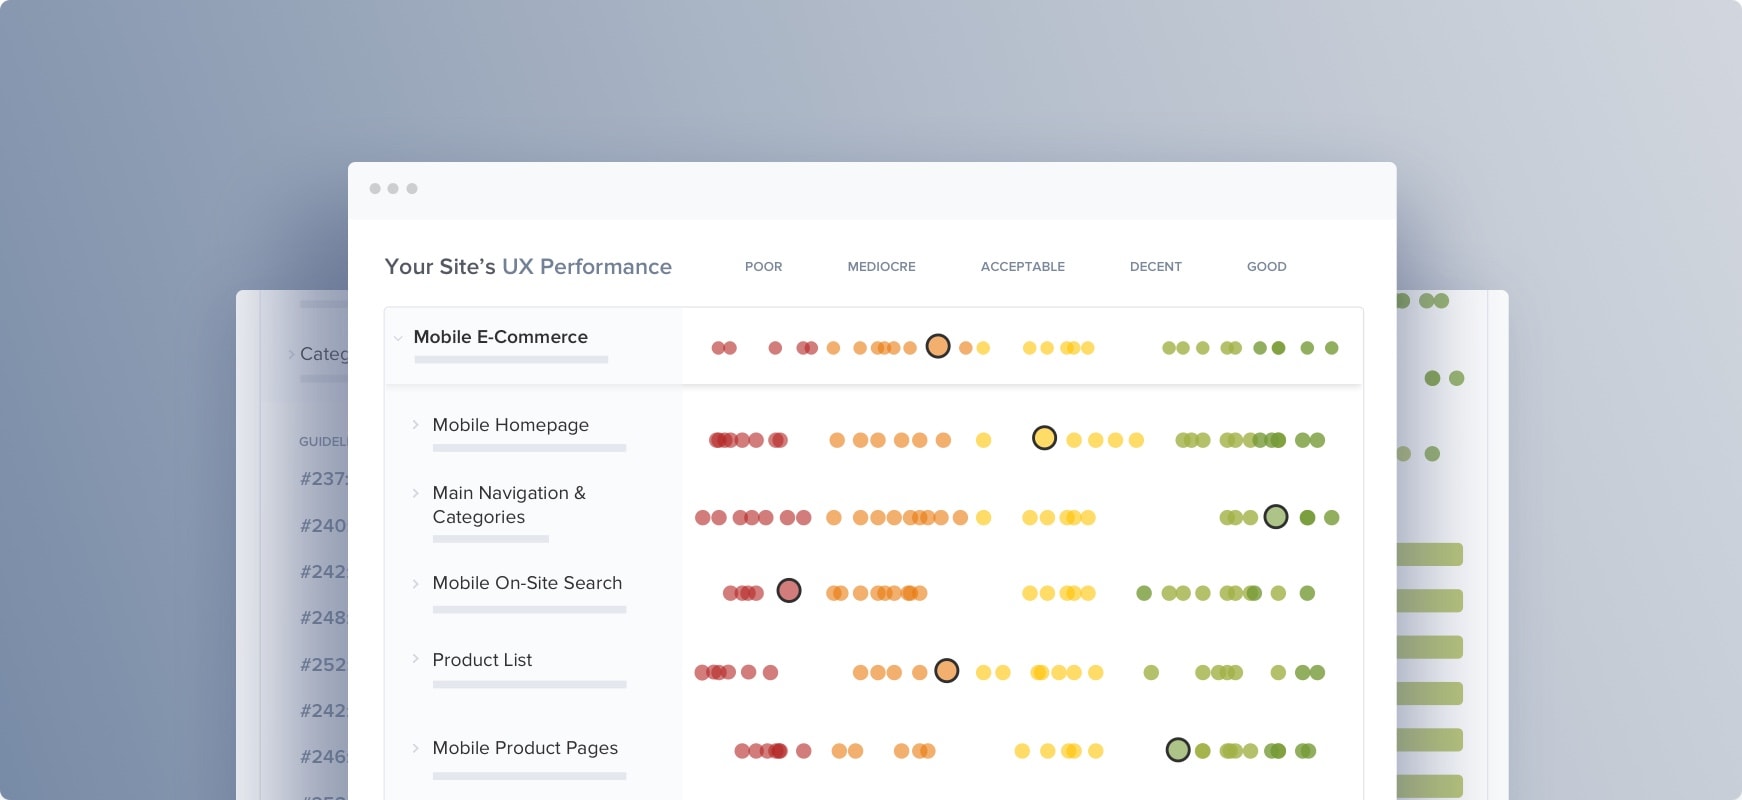The height and width of the screenshot is (800, 1742).
Task: Click the outlined green dot in Mobile Product Pages row
Action: [x=1178, y=750]
